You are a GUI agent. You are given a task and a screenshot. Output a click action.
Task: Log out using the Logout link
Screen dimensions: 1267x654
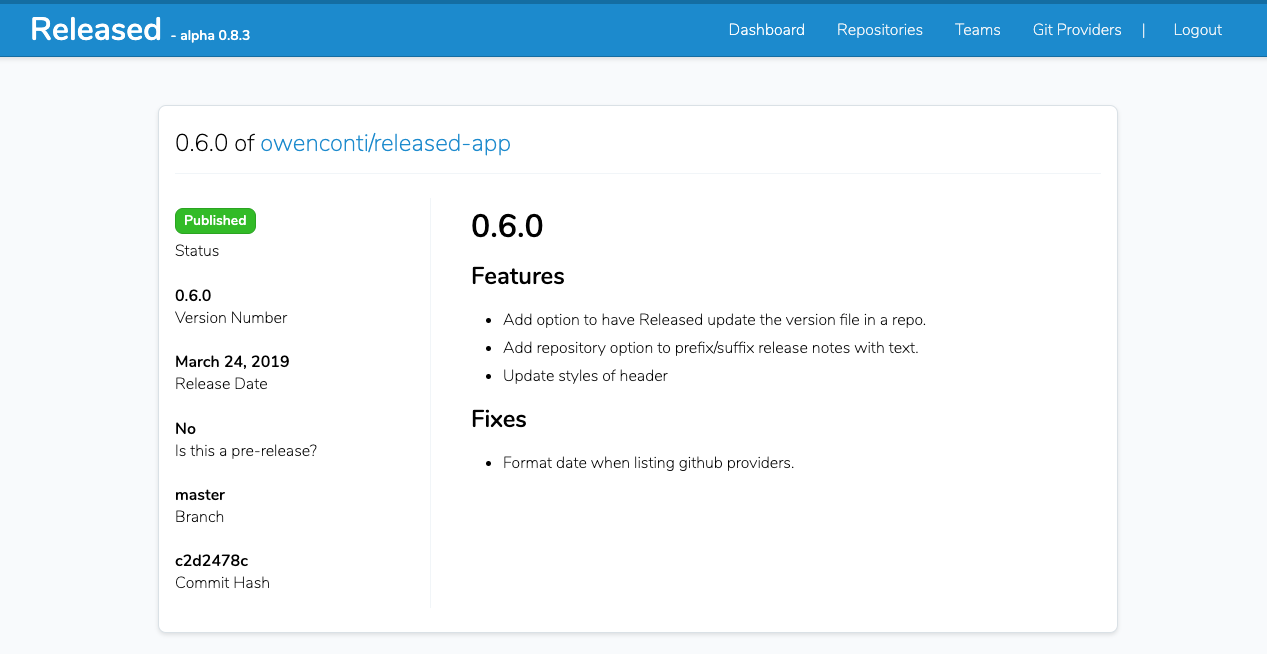1197,30
